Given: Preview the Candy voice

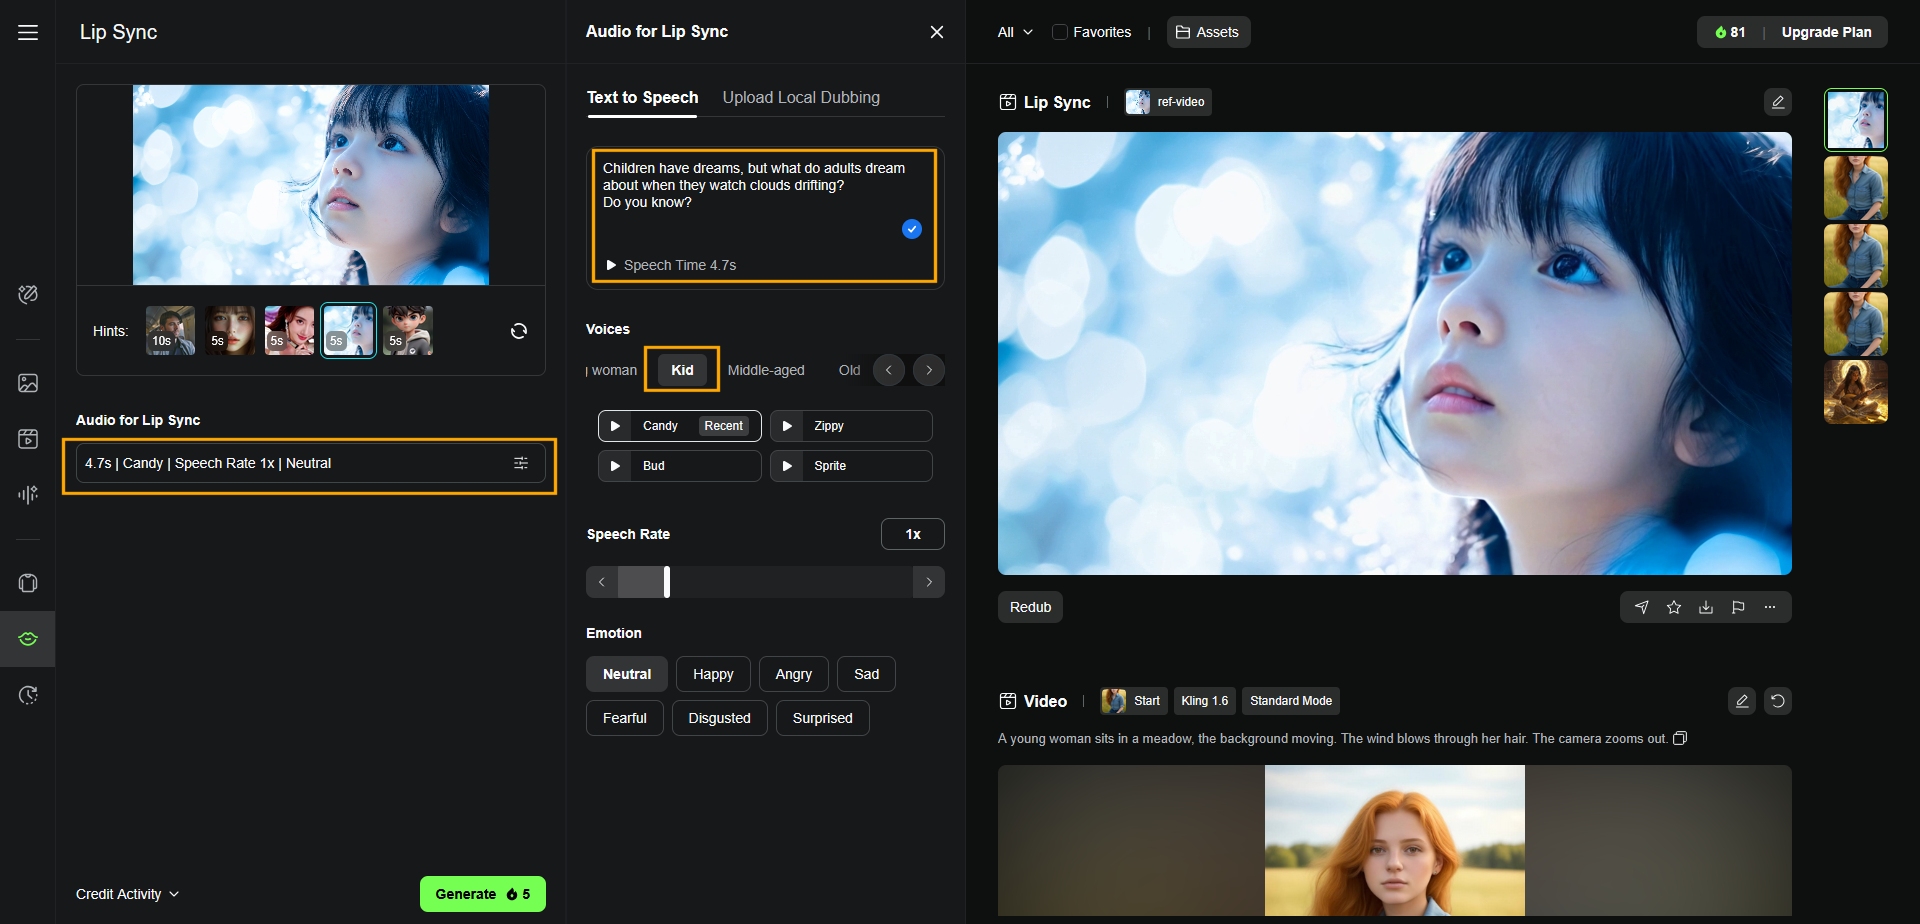Looking at the screenshot, I should (x=615, y=426).
